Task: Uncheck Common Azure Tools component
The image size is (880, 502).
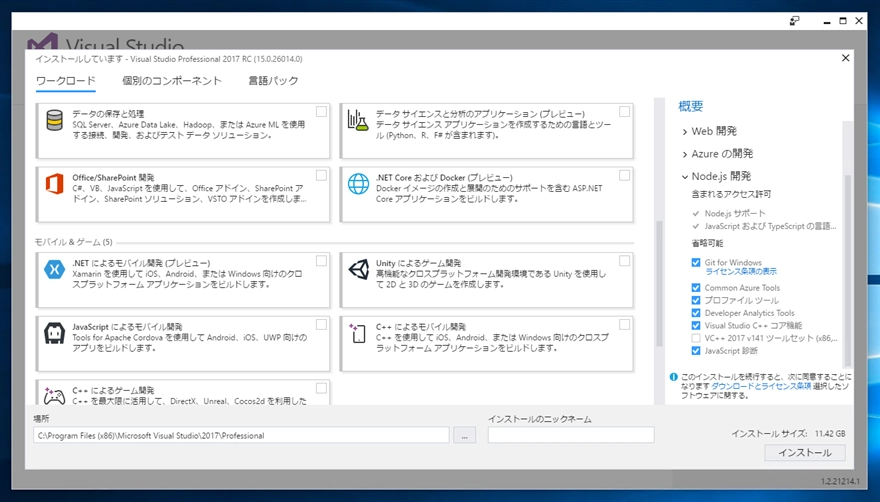Action: (x=696, y=287)
